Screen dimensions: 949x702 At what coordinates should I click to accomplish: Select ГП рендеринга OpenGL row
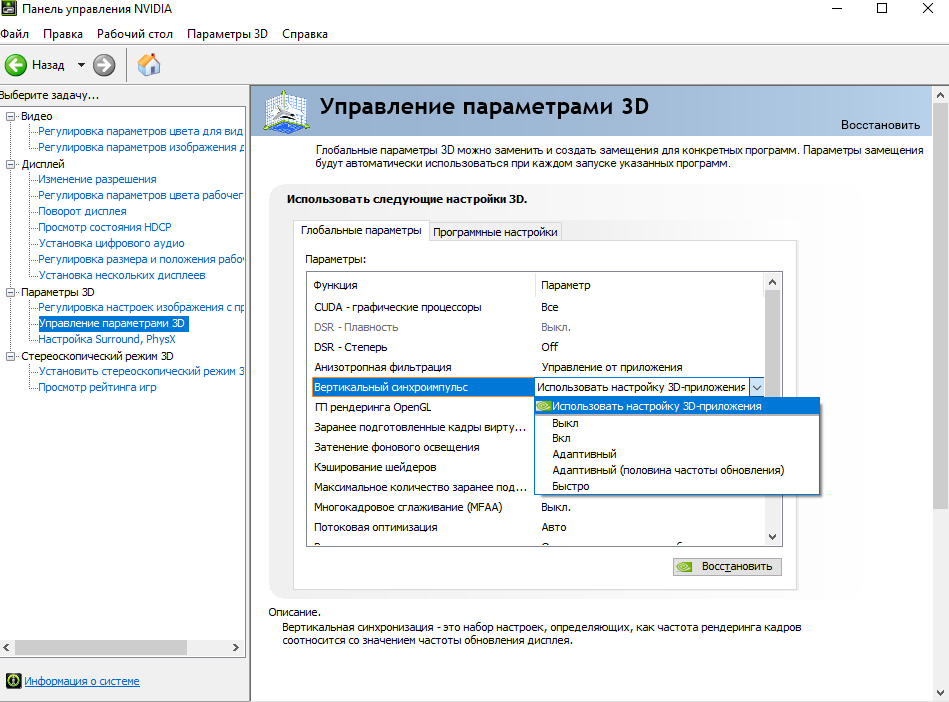point(422,407)
